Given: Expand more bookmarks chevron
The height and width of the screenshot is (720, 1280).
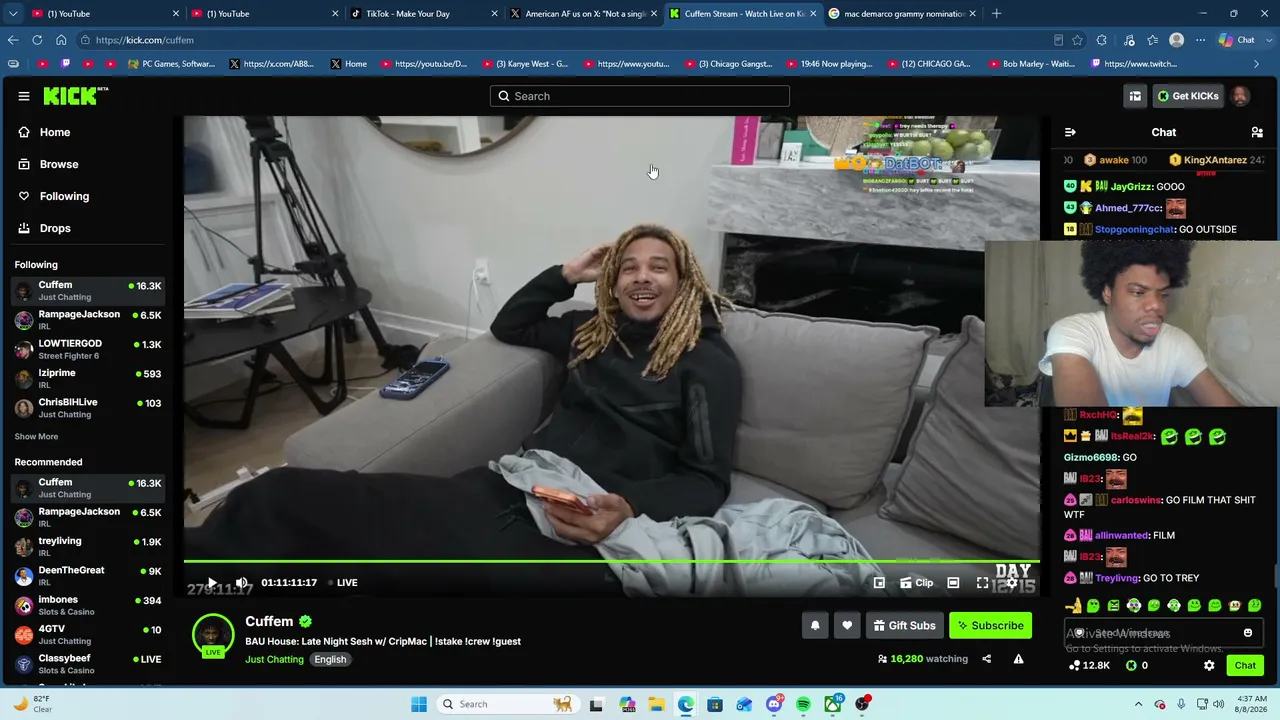Looking at the screenshot, I should coord(1256,64).
